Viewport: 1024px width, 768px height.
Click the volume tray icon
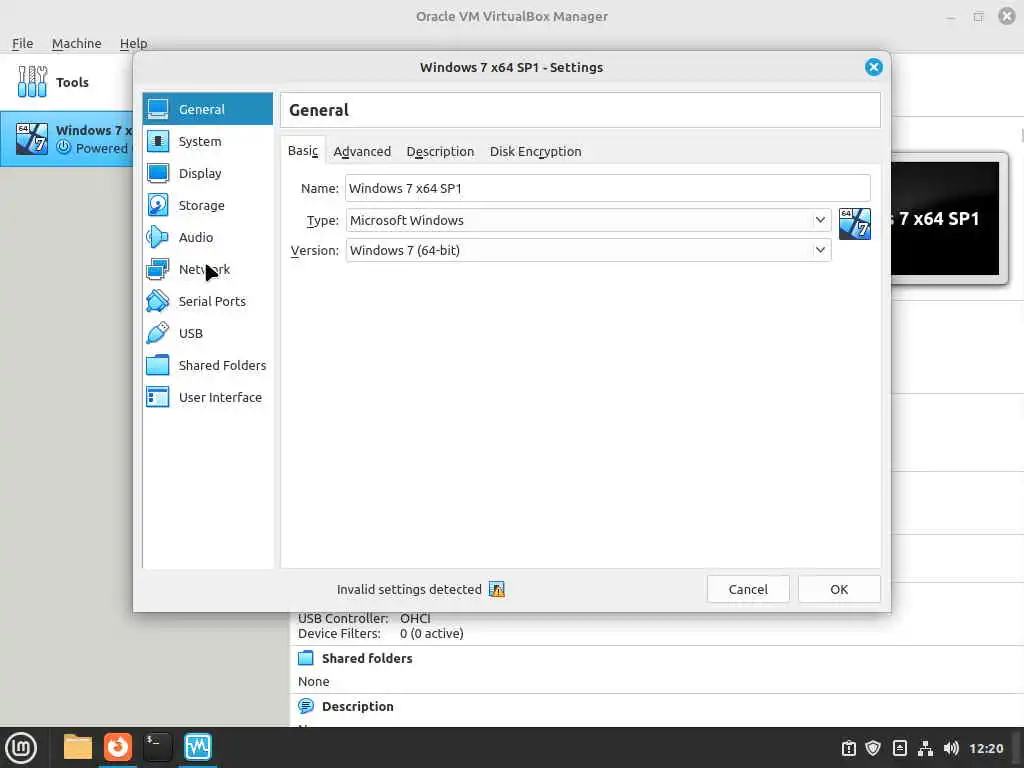[x=952, y=748]
